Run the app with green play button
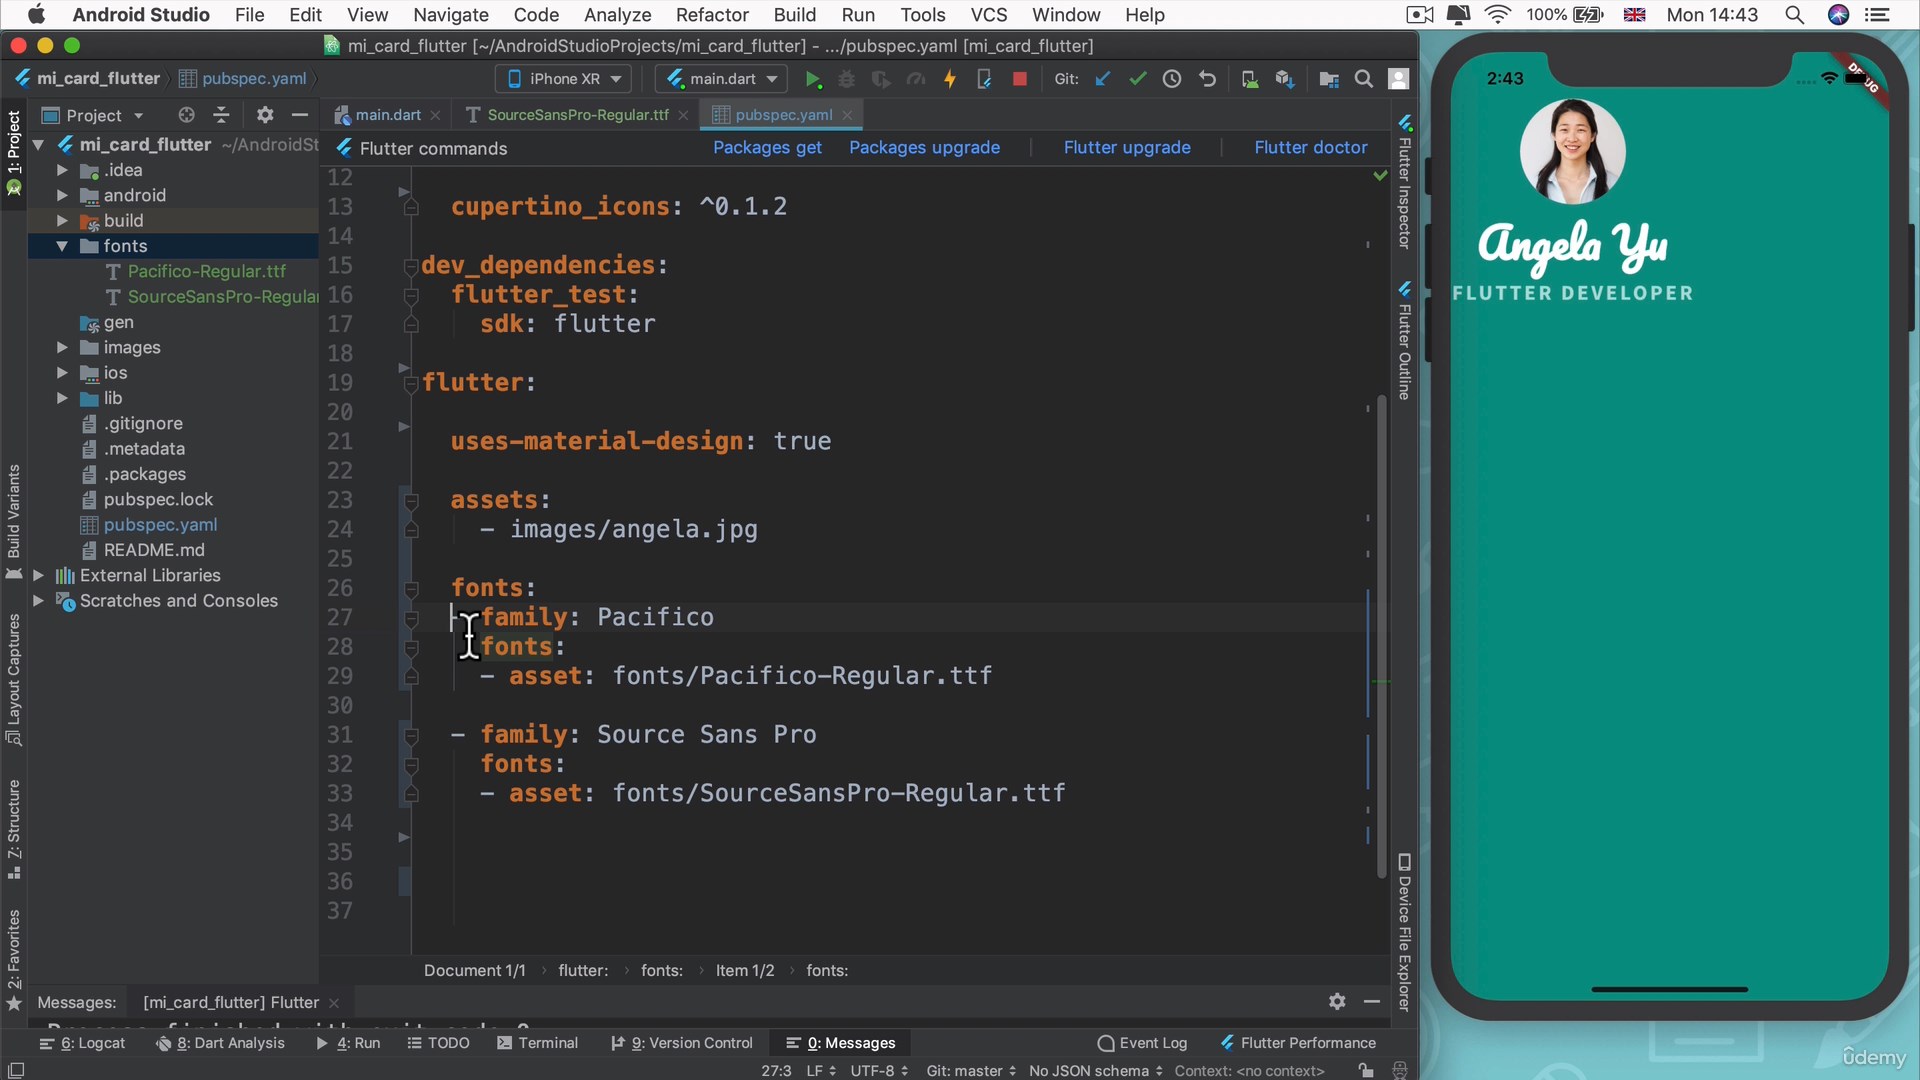The image size is (1920, 1080). click(813, 79)
